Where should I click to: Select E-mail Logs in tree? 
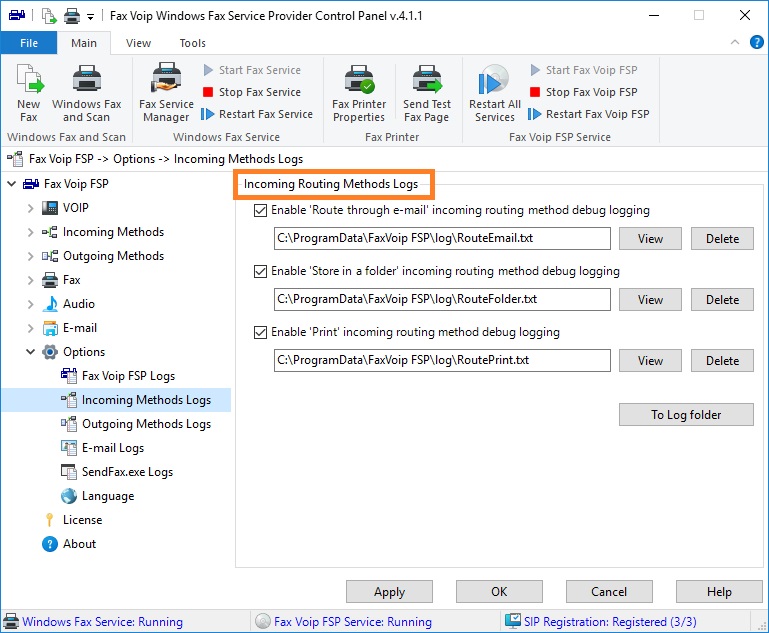pyautogui.click(x=103, y=448)
